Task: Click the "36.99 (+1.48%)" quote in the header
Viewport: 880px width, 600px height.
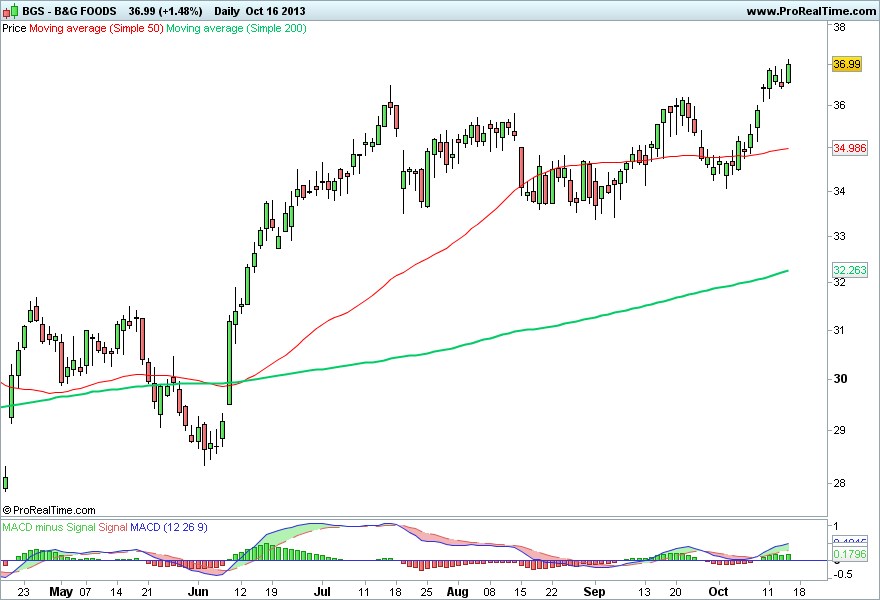Action: click(x=165, y=11)
